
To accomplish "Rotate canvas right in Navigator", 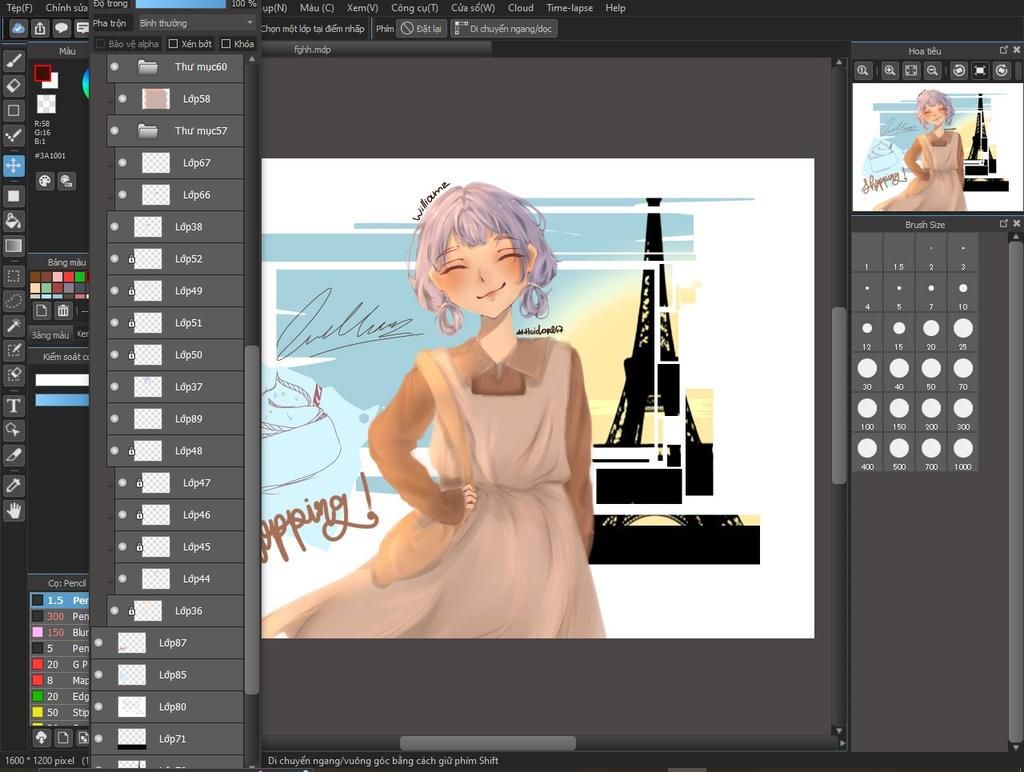I will click(x=1002, y=71).
